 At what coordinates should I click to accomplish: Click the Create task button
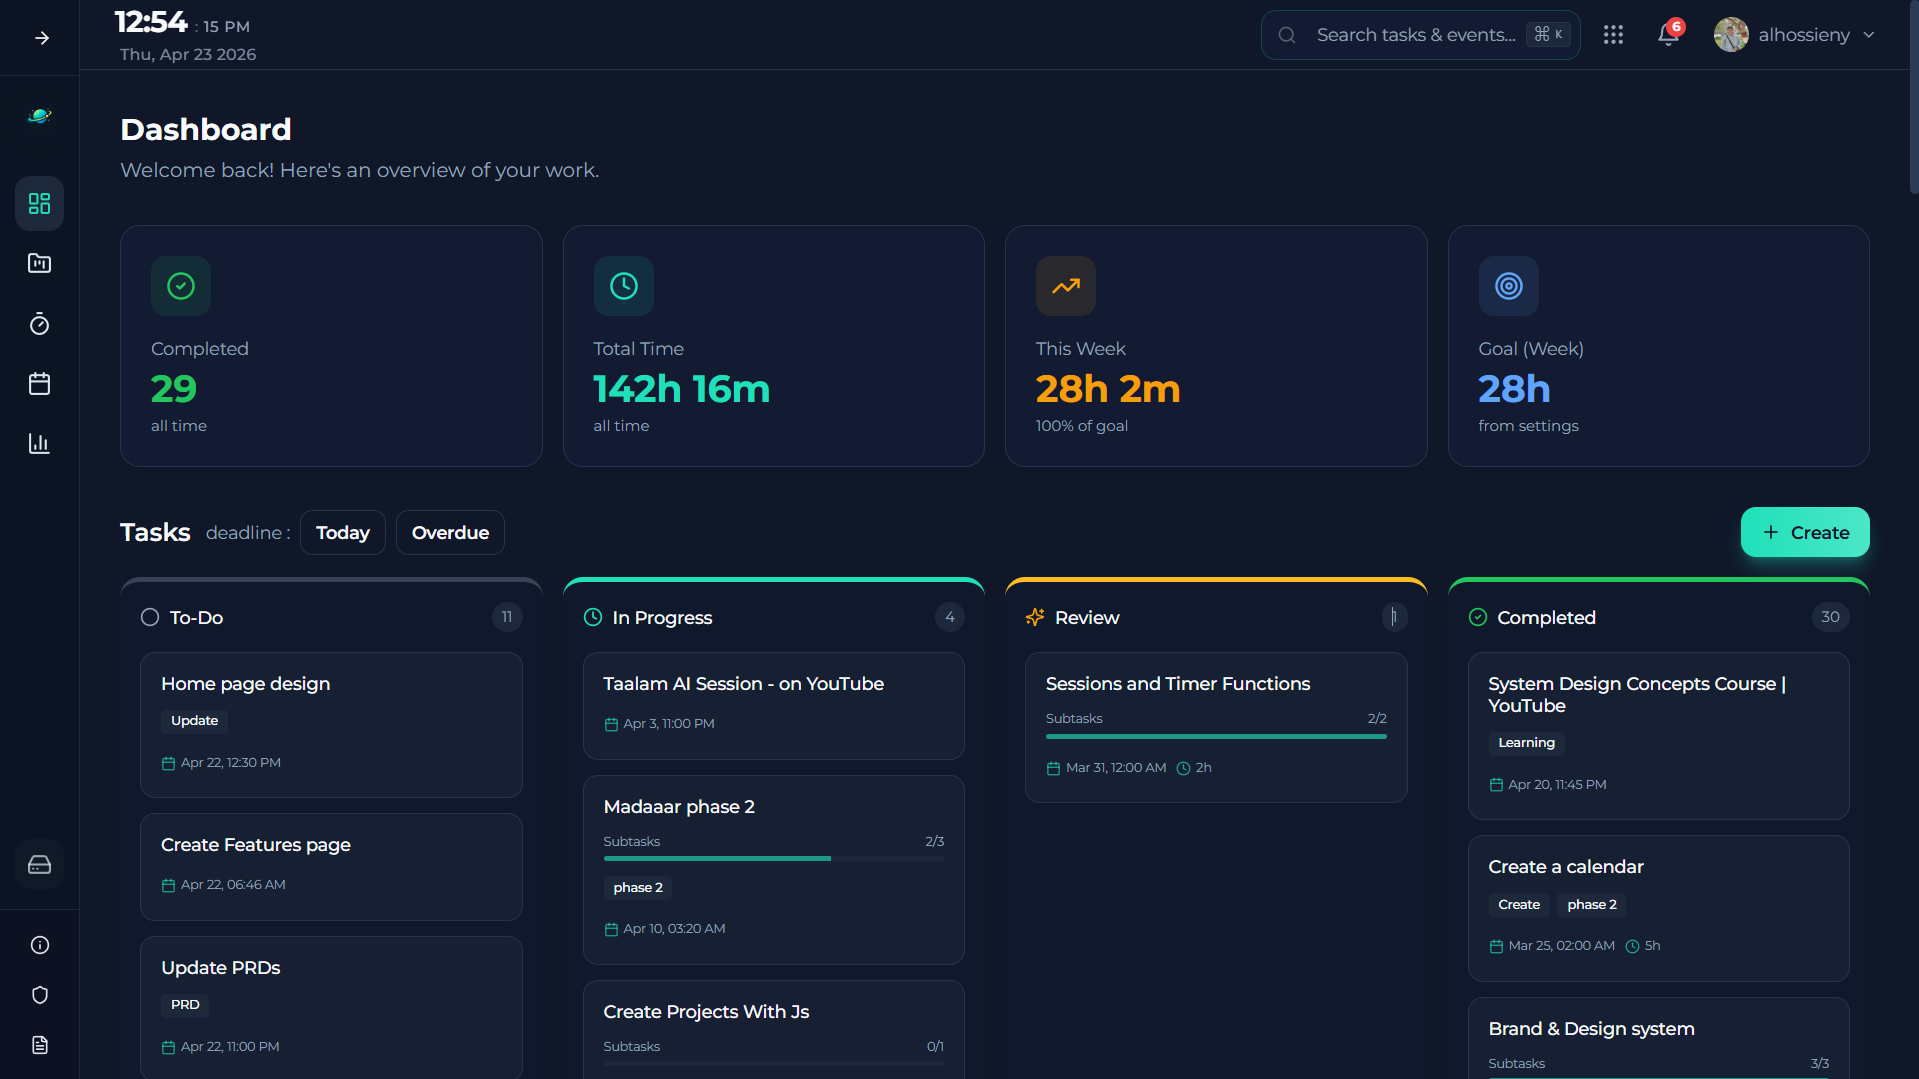(x=1805, y=533)
